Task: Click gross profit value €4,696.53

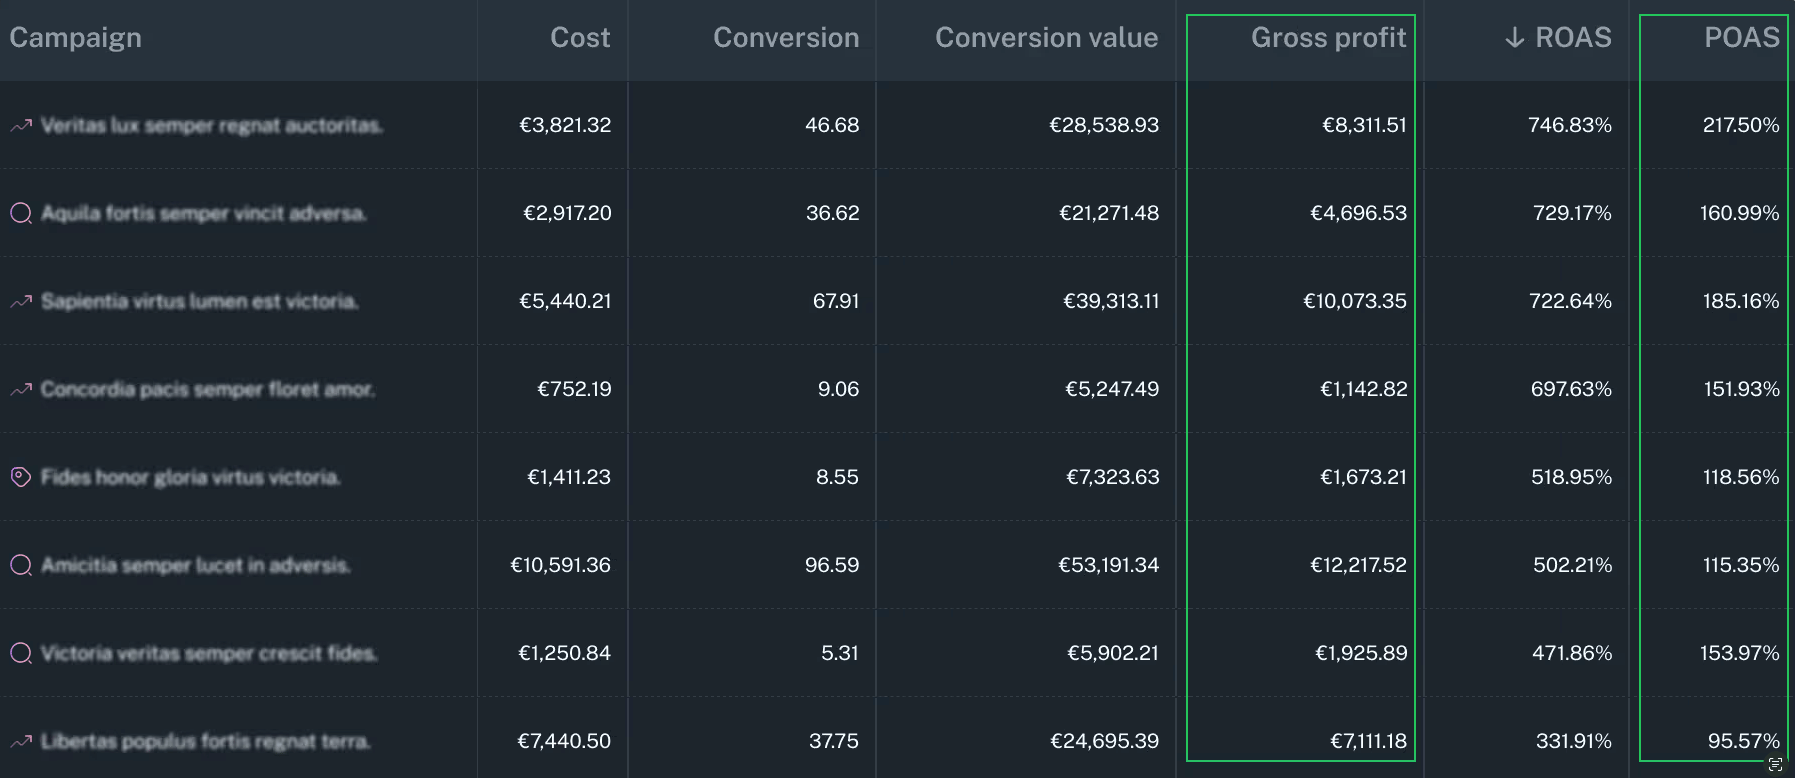Action: coord(1358,213)
